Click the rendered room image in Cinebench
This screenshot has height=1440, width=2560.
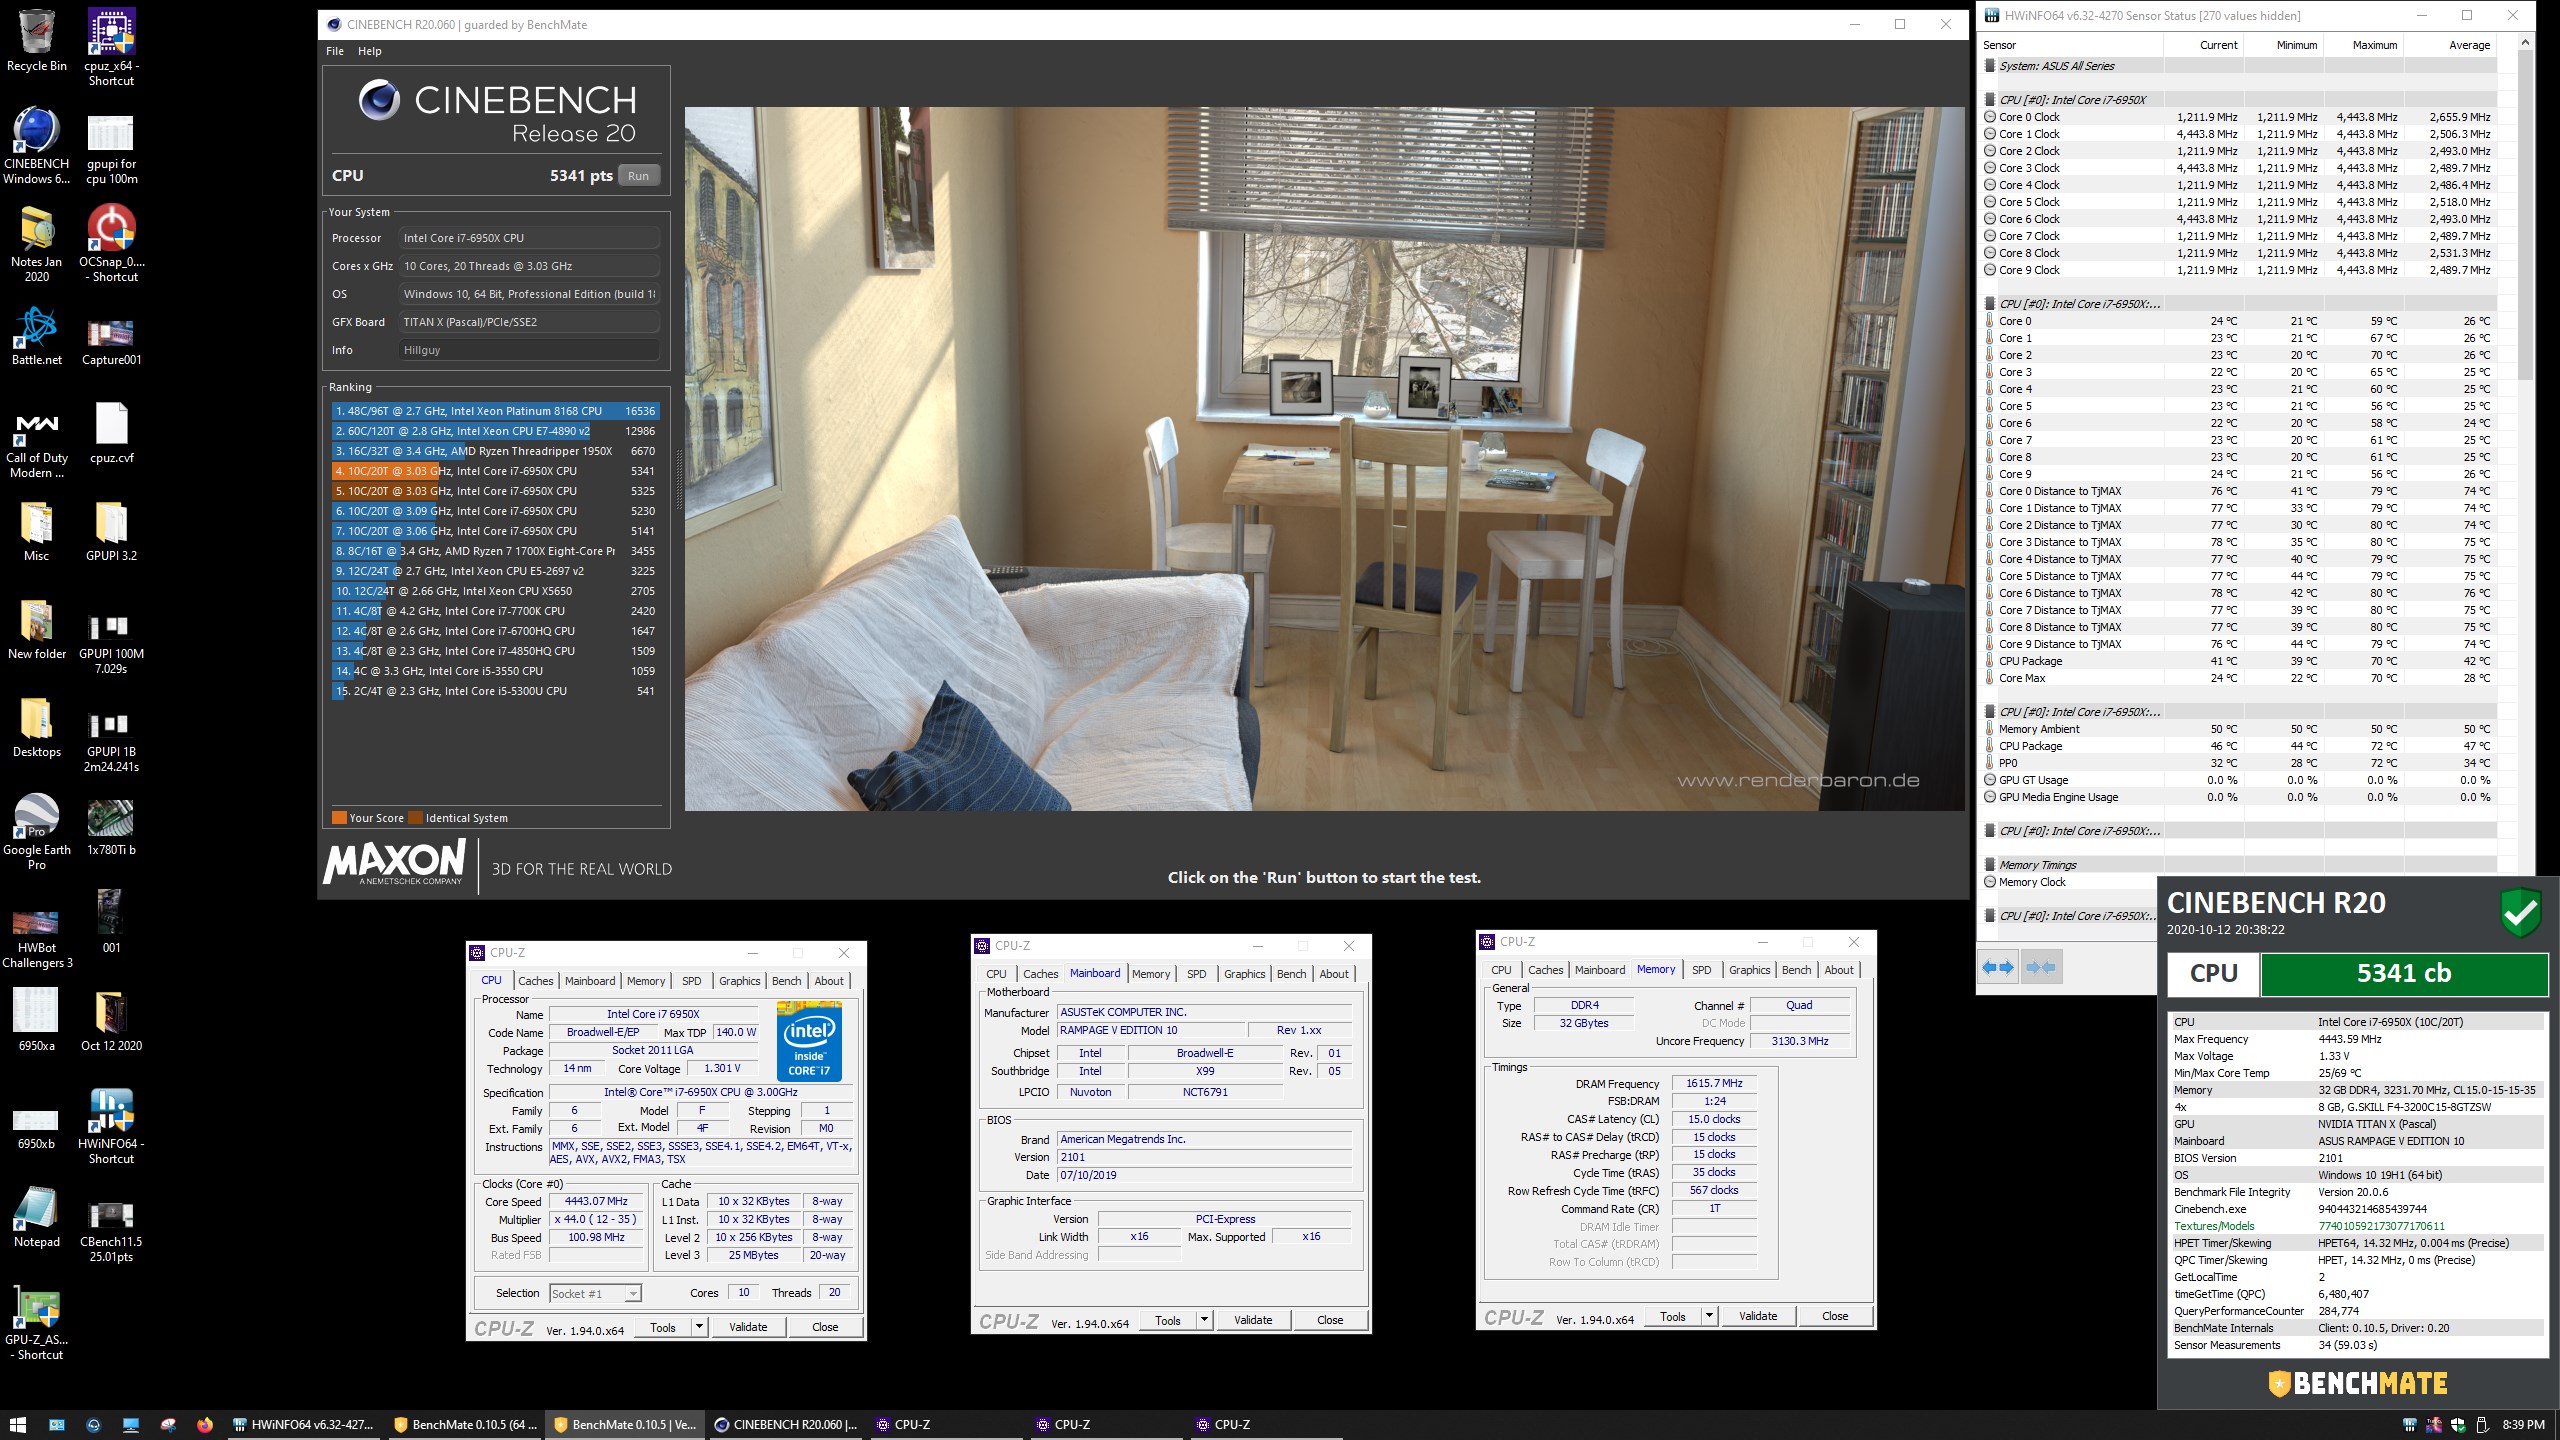point(1324,458)
